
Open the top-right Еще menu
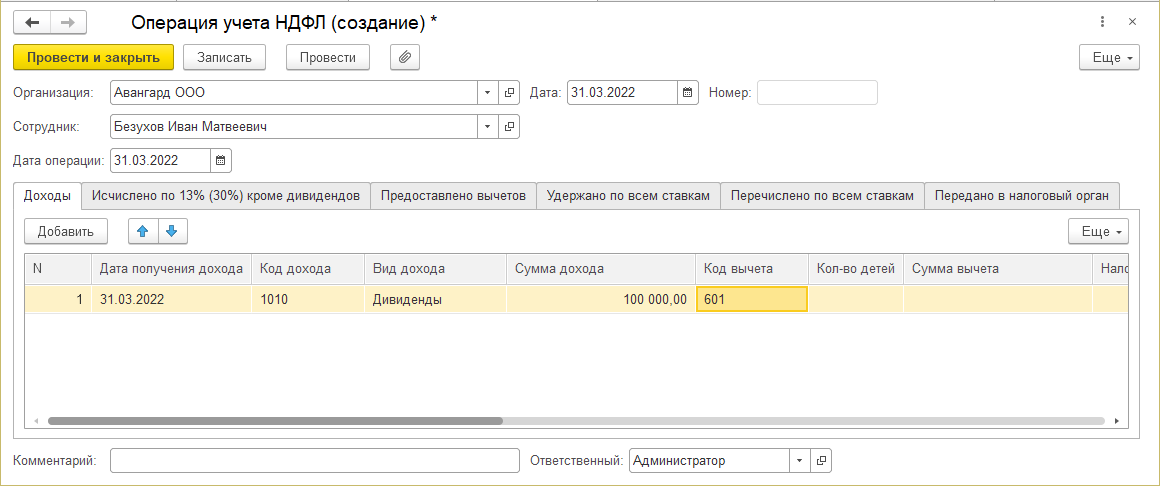coord(1109,57)
